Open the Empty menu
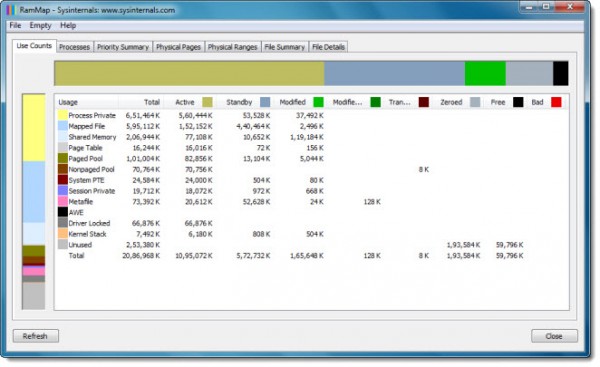 coord(40,26)
